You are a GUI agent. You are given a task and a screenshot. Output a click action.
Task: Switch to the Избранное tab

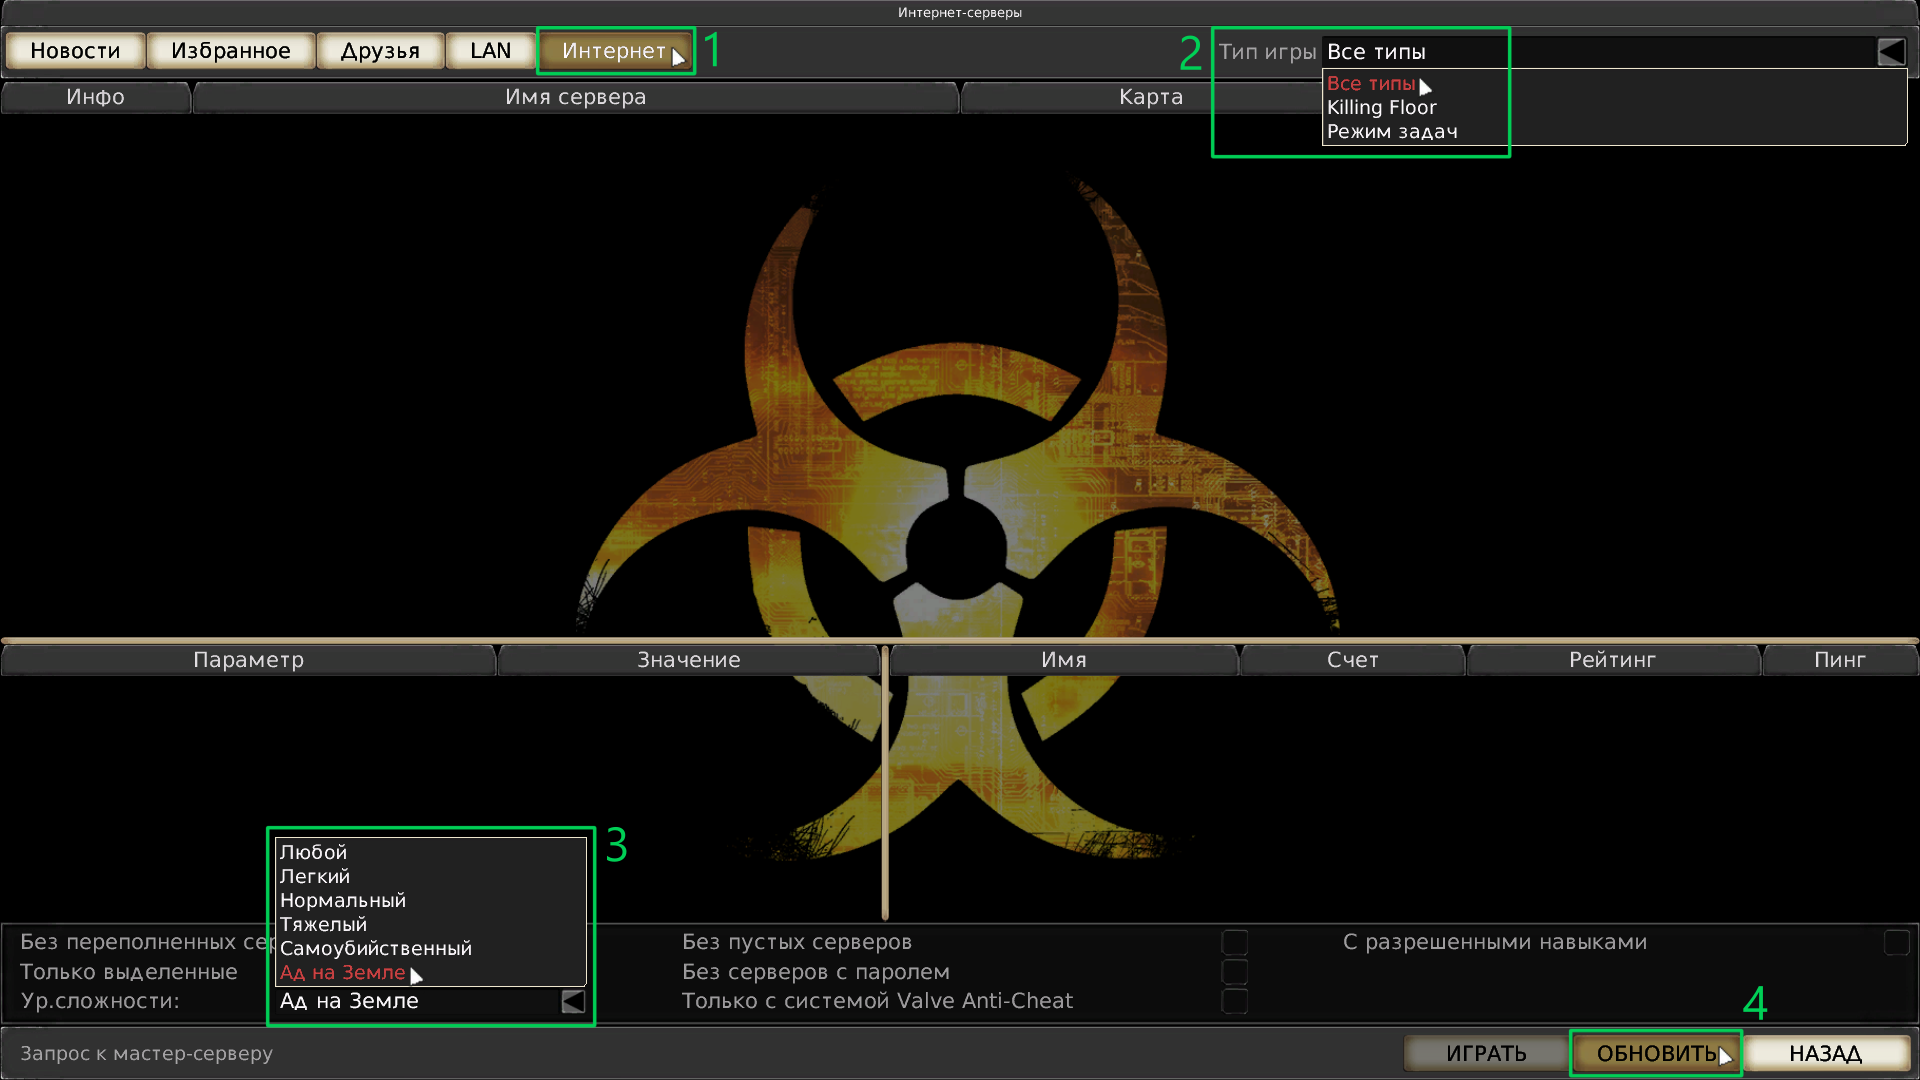pyautogui.click(x=231, y=51)
